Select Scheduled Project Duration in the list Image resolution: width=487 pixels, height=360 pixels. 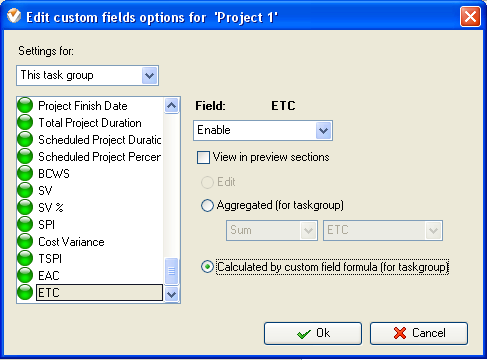point(99,140)
